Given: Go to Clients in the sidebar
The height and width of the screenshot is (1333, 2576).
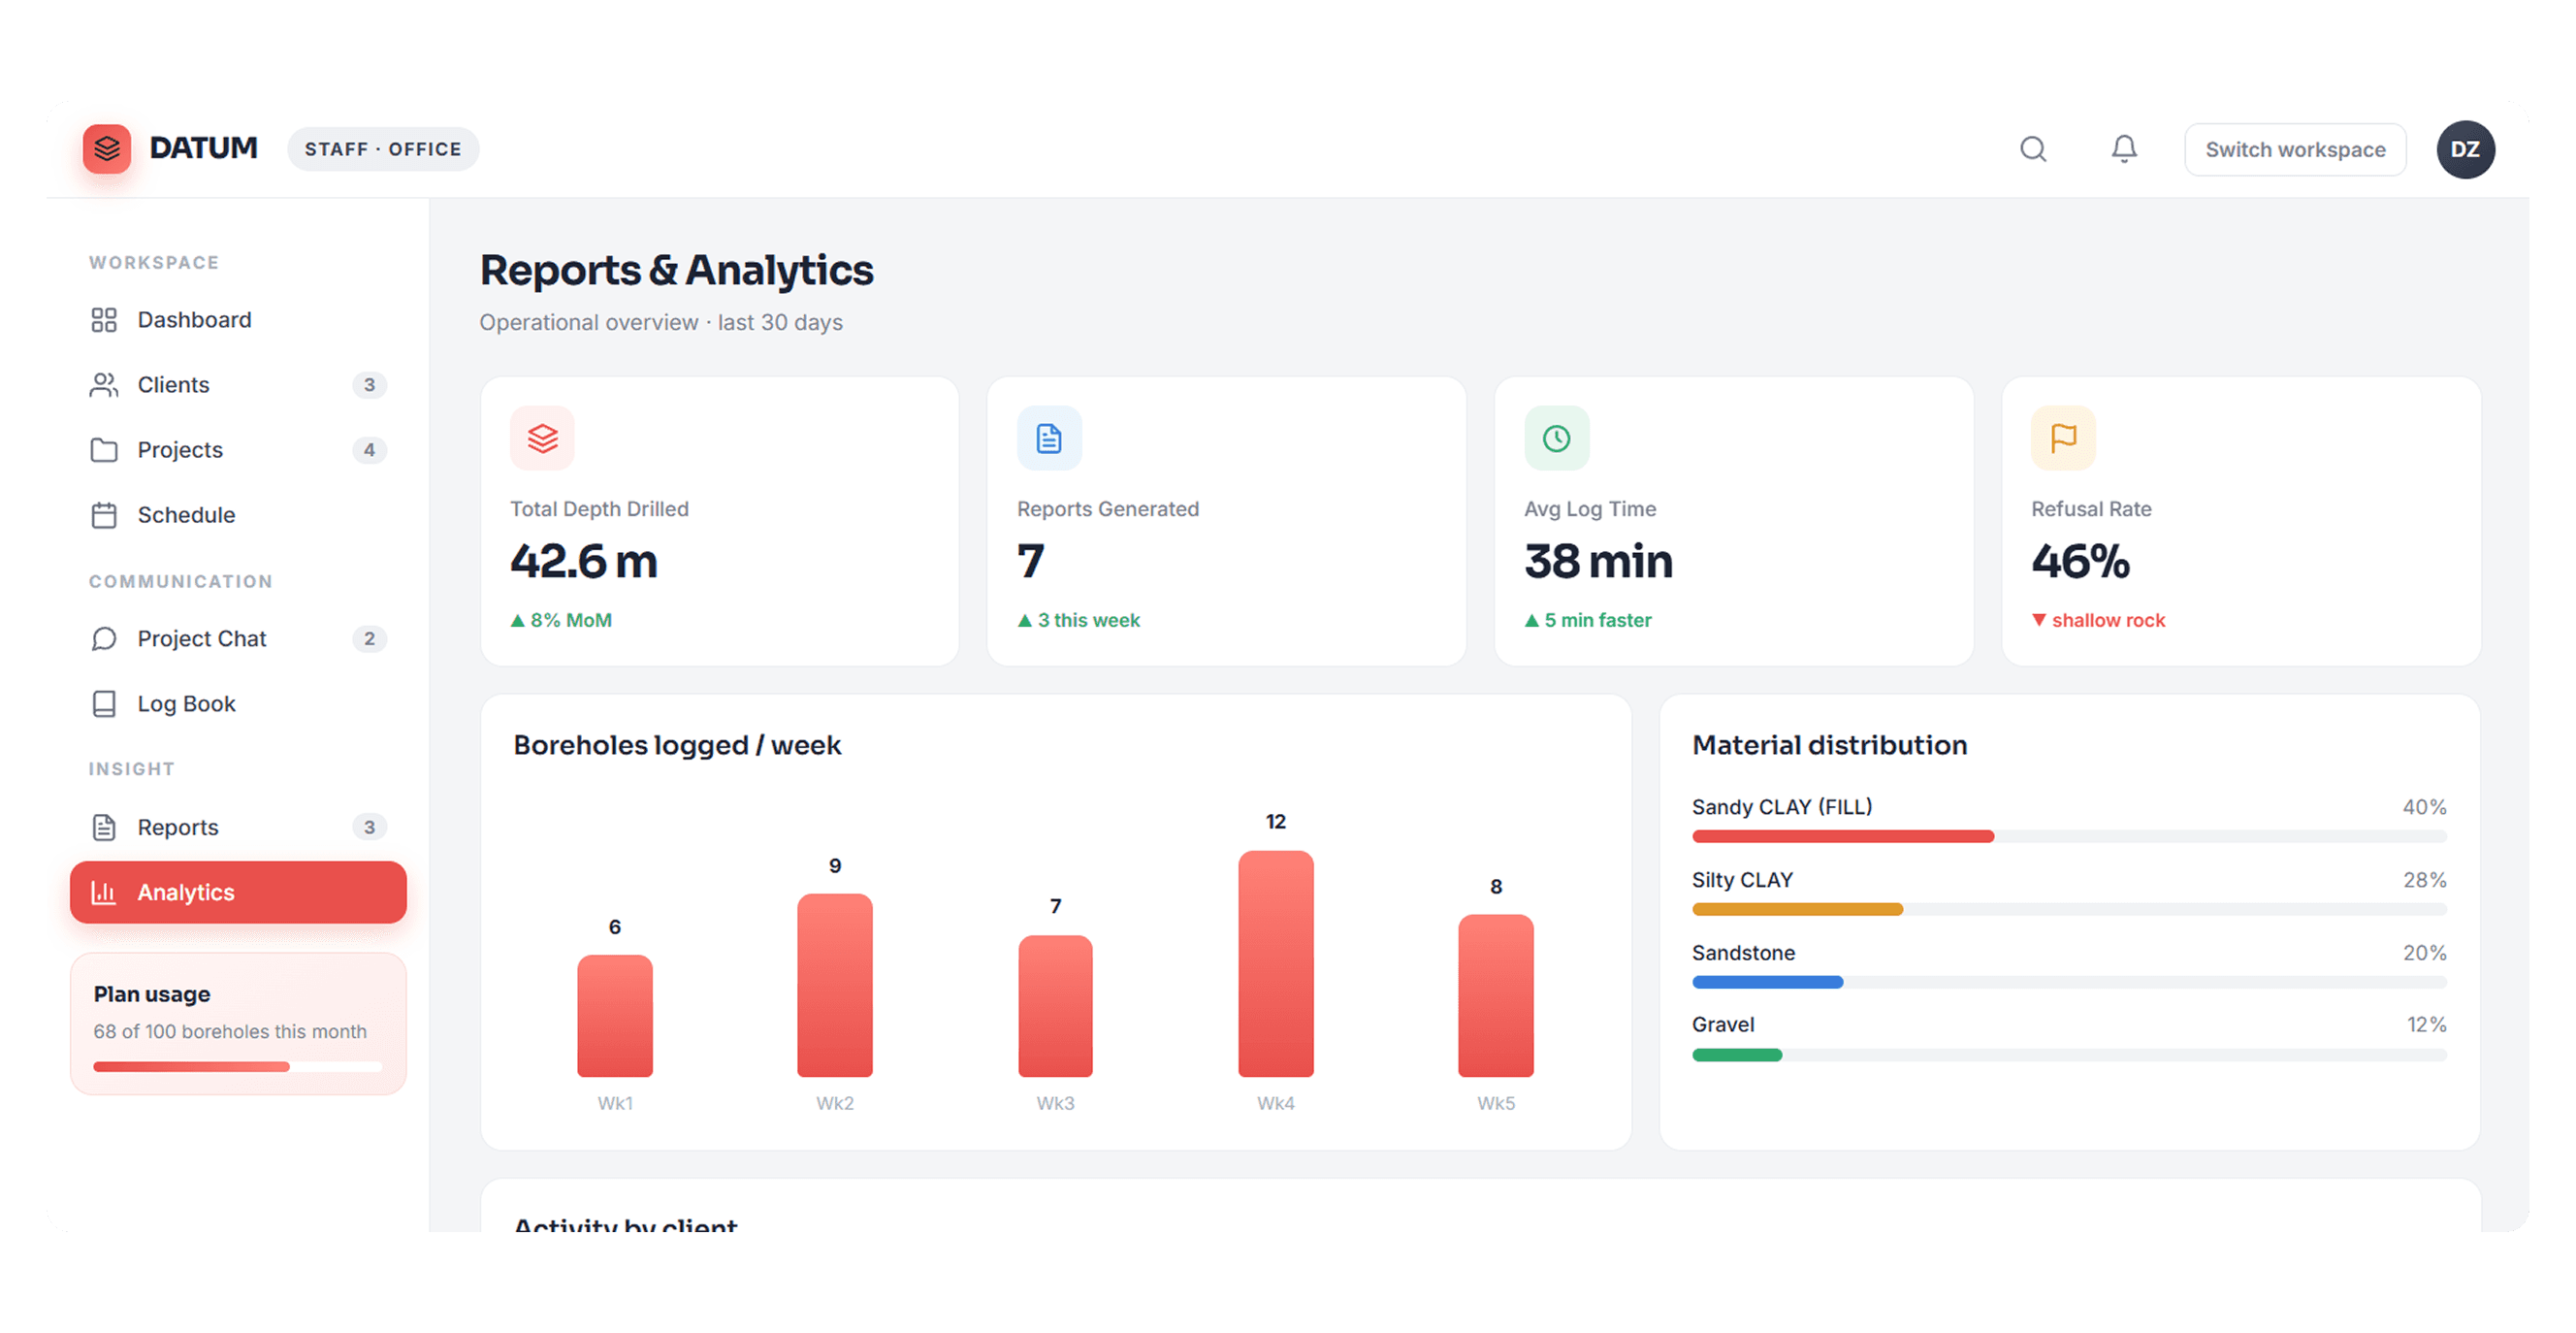Looking at the screenshot, I should [x=238, y=385].
